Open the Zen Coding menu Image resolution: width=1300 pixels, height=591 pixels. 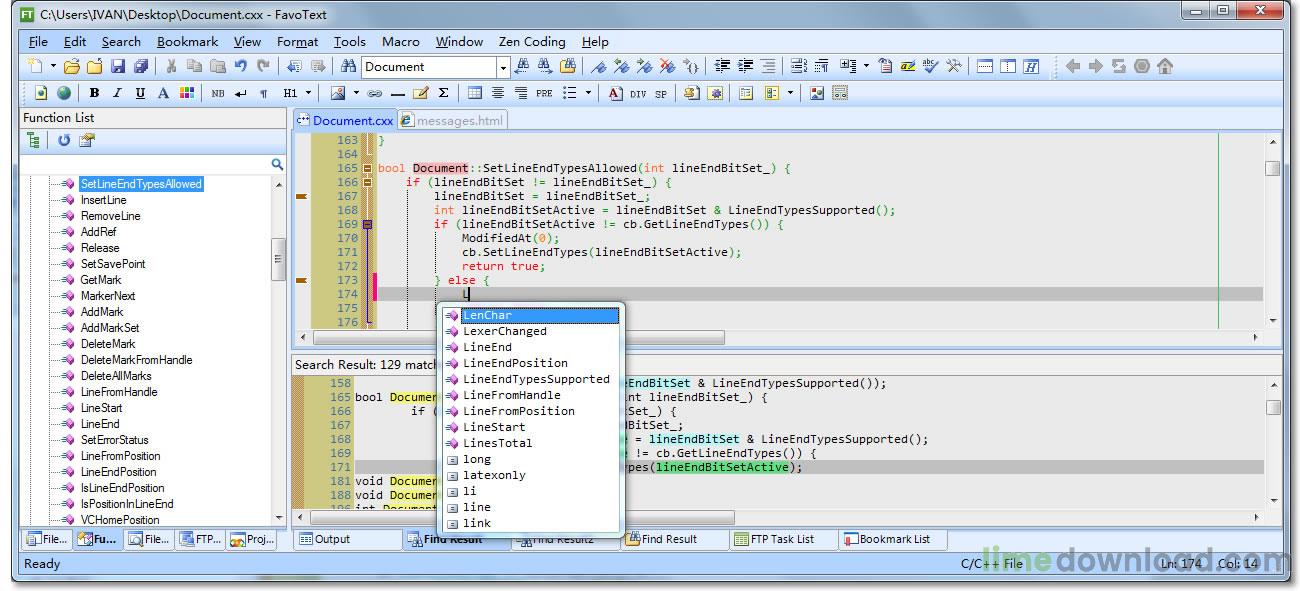pos(531,41)
